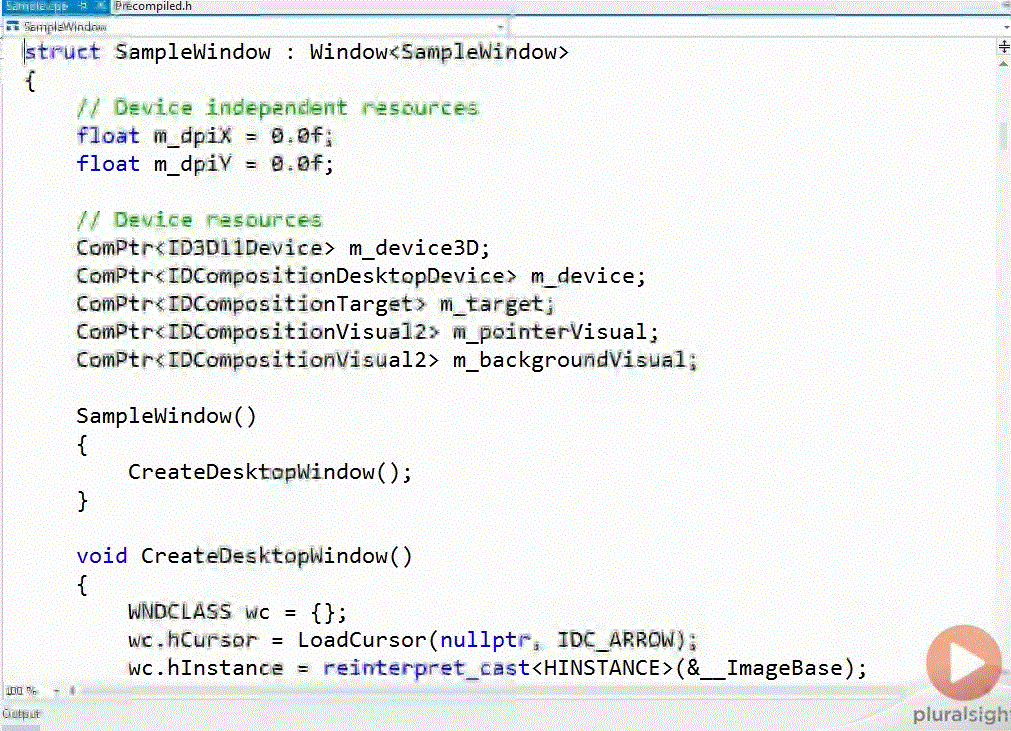Click the '// Device resources' comment
Image resolution: width=1011 pixels, height=731 pixels.
pos(199,220)
